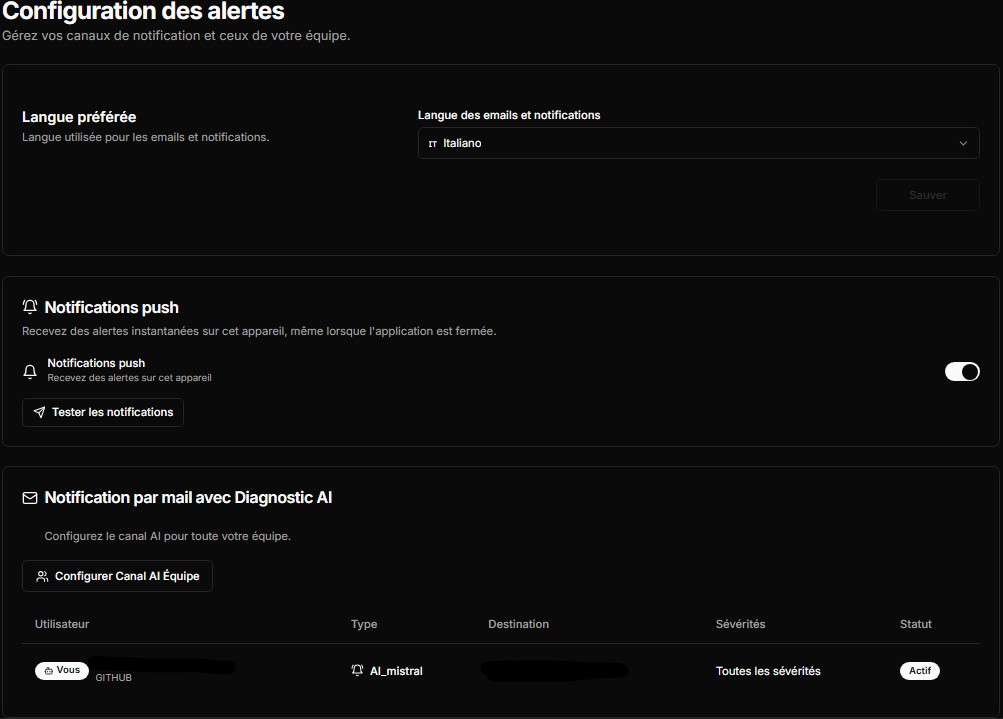The image size is (1003, 719).
Task: Disable the Notifications push switch
Action: 961,371
